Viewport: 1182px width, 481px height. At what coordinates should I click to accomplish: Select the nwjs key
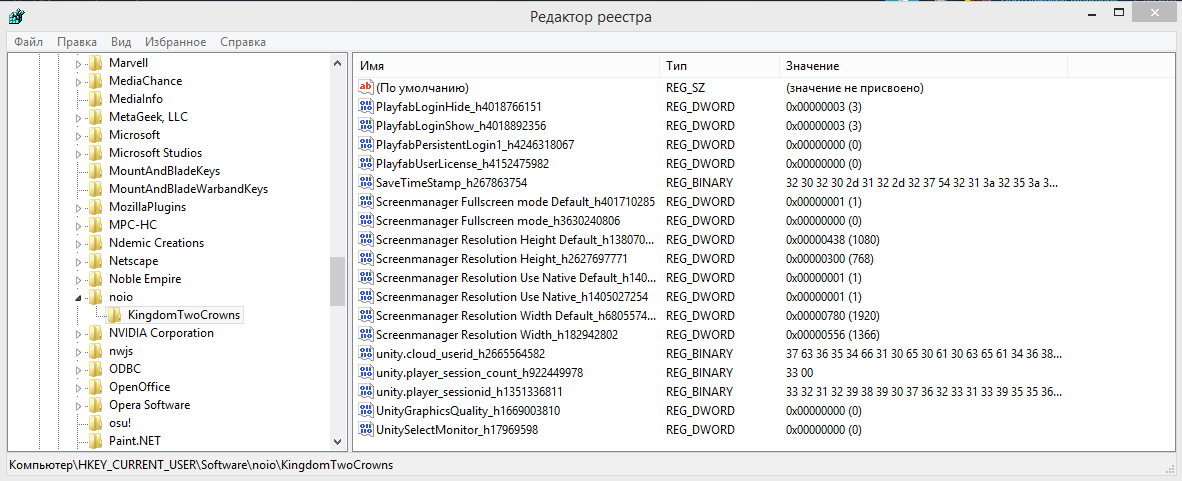[x=121, y=351]
